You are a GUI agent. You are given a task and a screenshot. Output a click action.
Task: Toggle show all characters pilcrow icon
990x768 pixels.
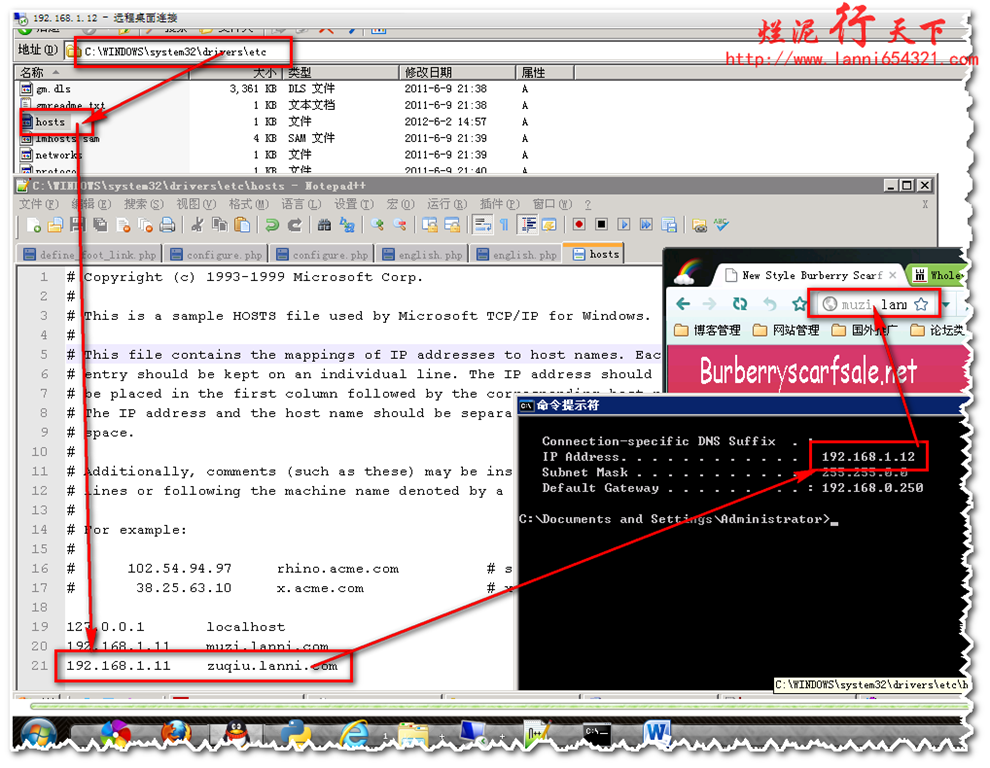tap(504, 225)
